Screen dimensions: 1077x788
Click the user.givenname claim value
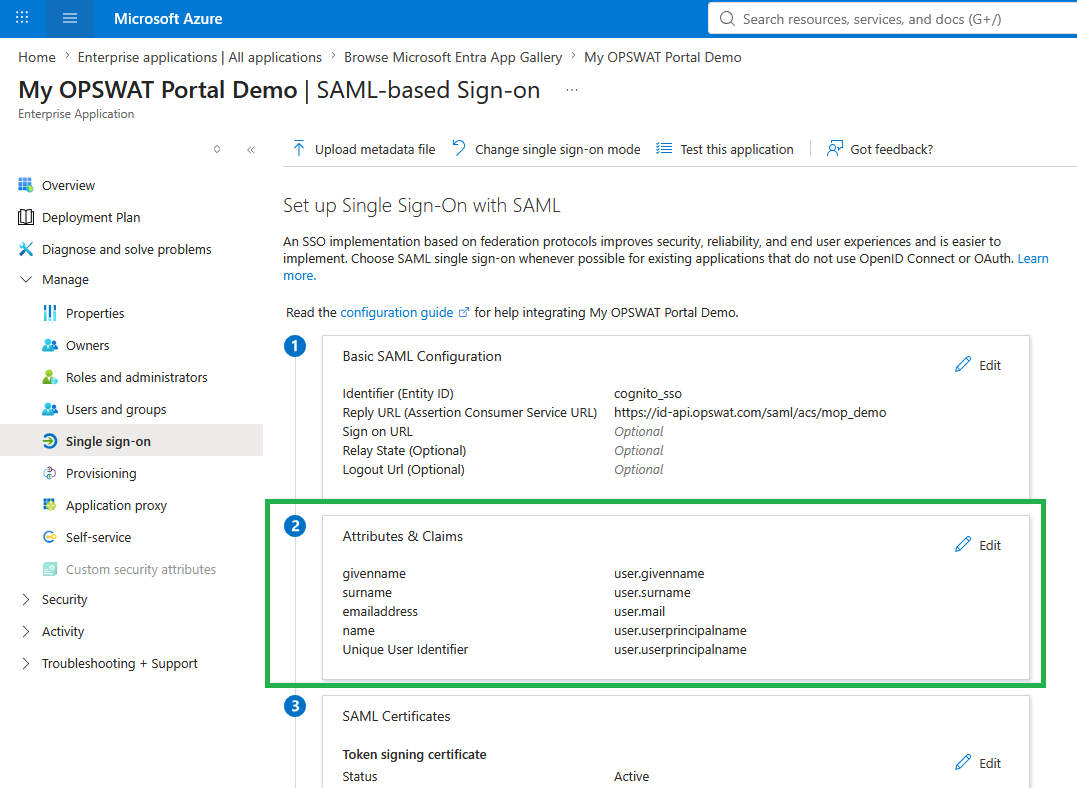tap(659, 574)
